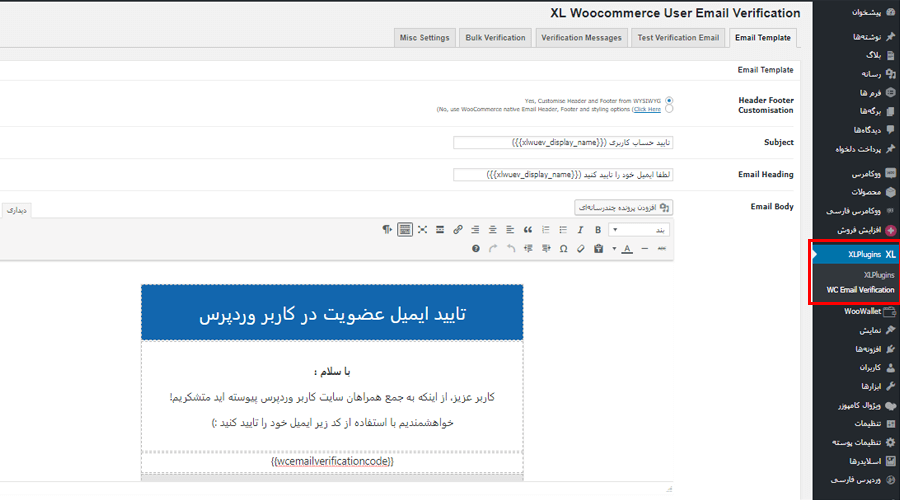Apply strikethrough formatting
The height and width of the screenshot is (500, 900).
[662, 249]
